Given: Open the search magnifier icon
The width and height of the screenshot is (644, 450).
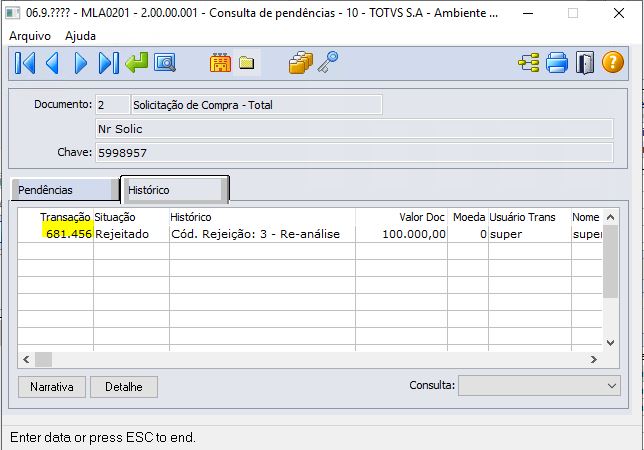Looking at the screenshot, I should [165, 63].
